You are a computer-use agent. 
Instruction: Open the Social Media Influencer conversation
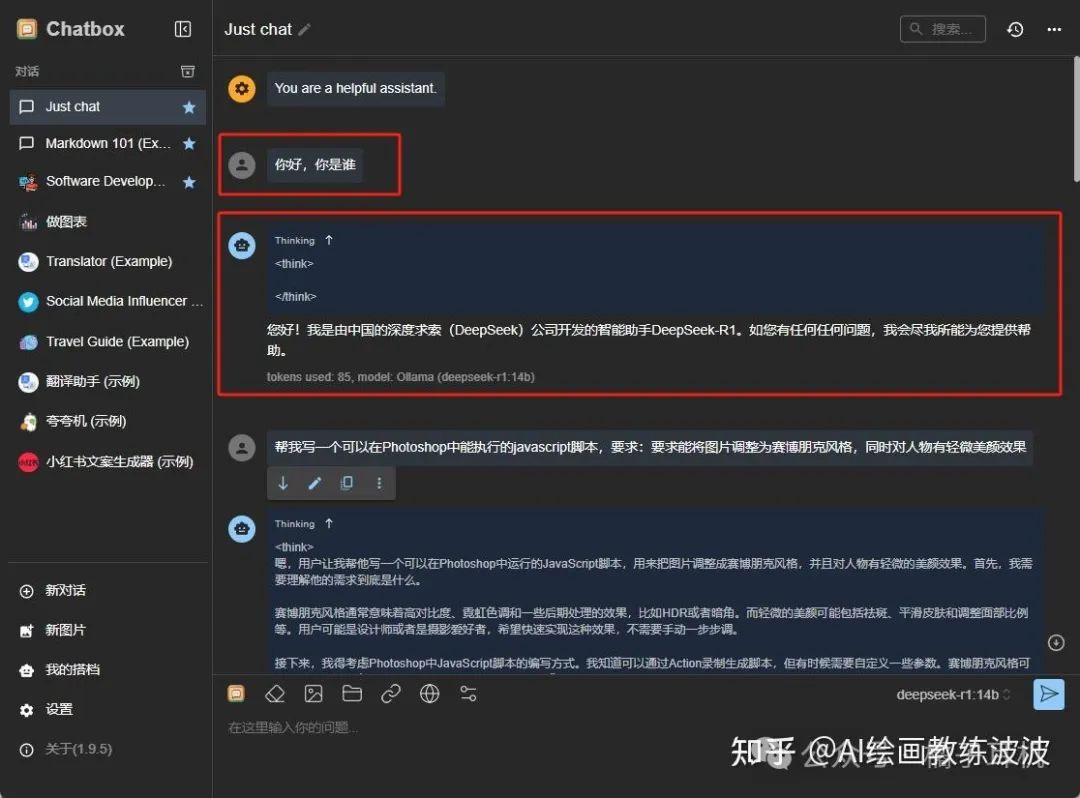(107, 302)
